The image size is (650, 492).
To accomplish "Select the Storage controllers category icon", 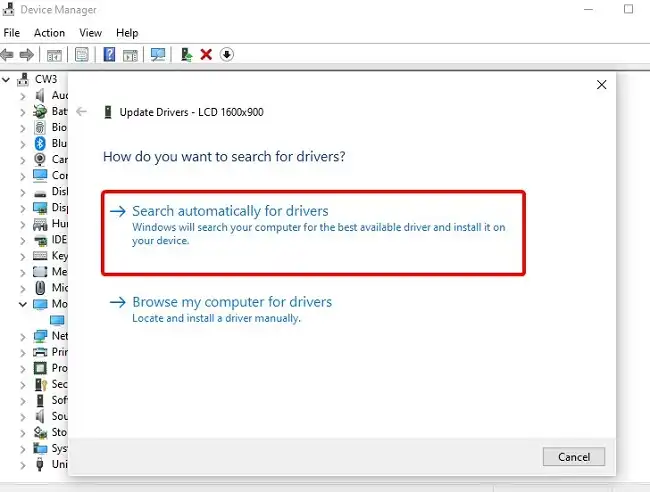I will 40,432.
